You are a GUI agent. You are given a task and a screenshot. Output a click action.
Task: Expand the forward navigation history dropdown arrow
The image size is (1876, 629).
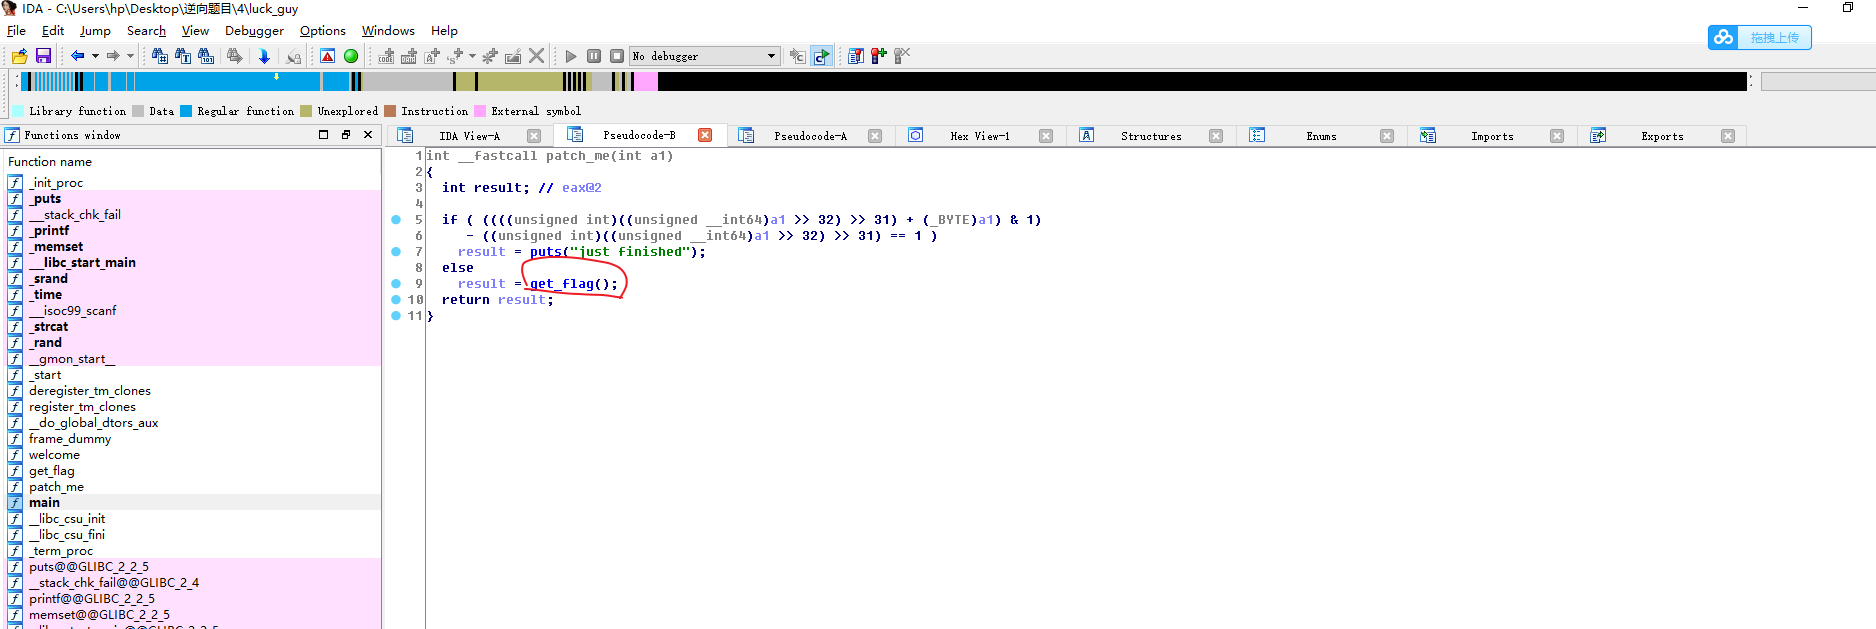pyautogui.click(x=130, y=56)
